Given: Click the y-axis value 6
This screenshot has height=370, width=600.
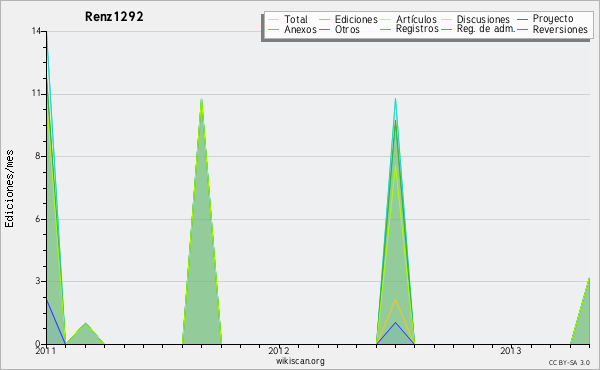Looking at the screenshot, I should 38,219.
